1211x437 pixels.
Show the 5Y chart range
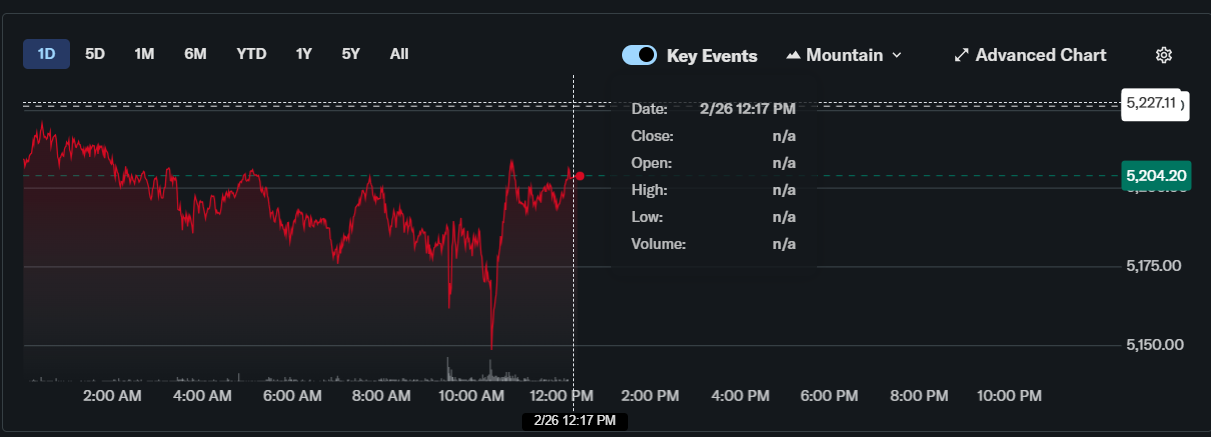(x=350, y=54)
